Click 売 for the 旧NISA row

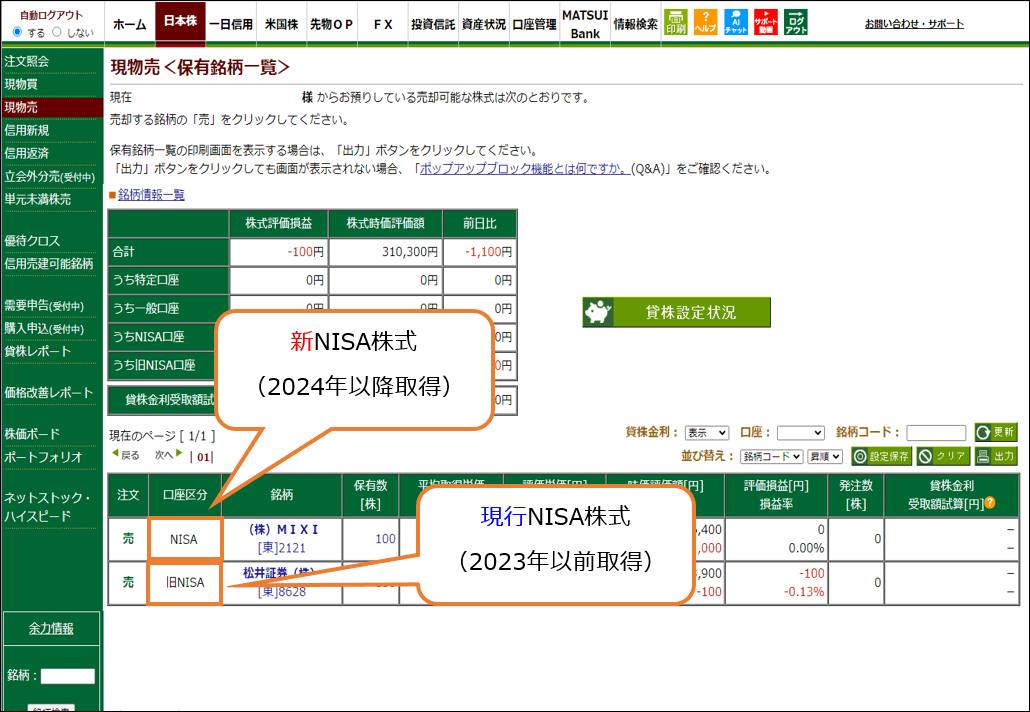pyautogui.click(x=128, y=582)
